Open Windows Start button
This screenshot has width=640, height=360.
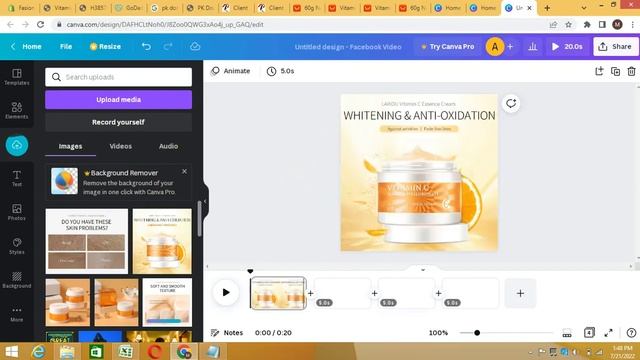click(12, 351)
